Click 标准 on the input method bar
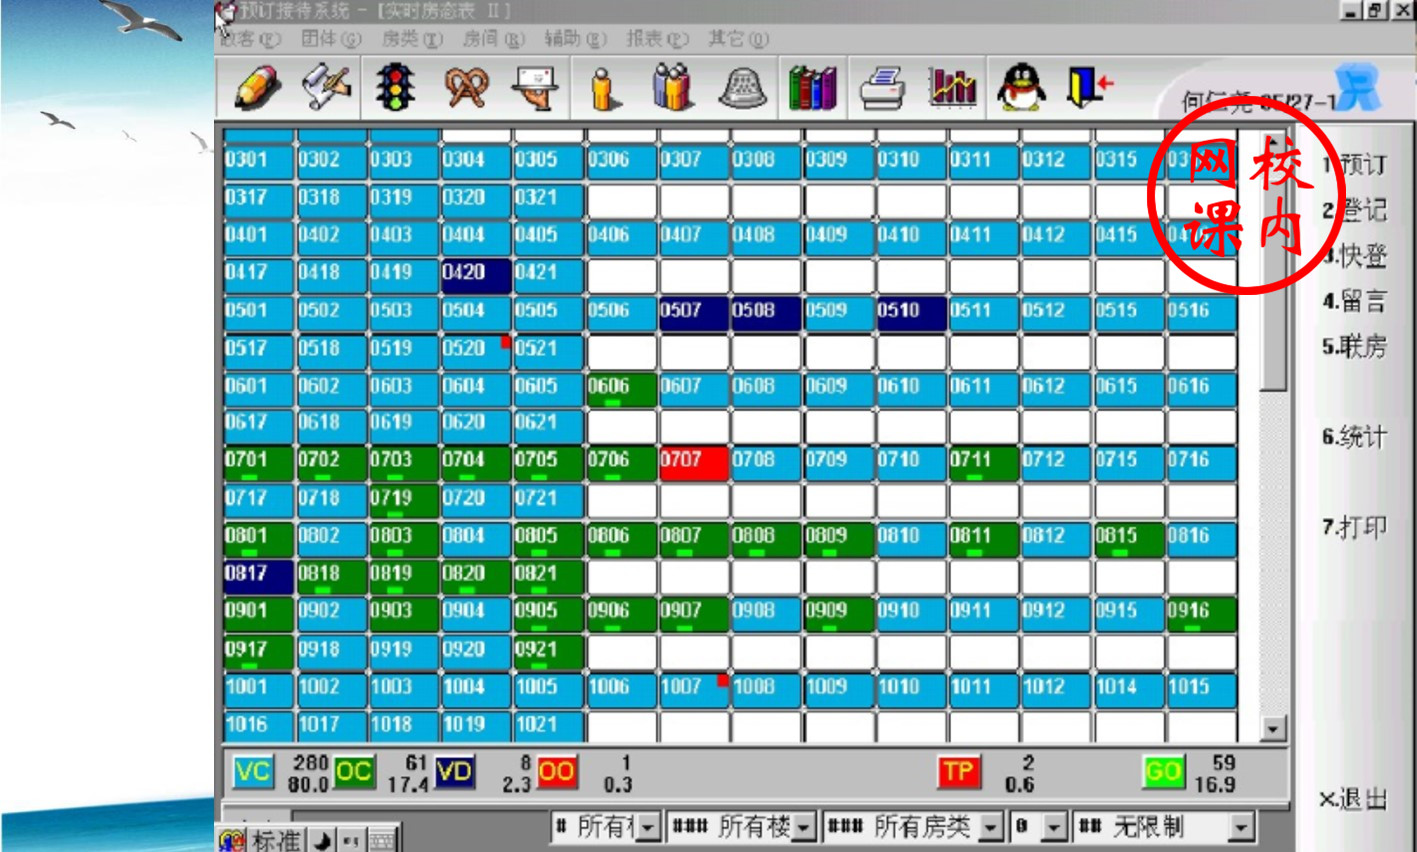 point(276,841)
